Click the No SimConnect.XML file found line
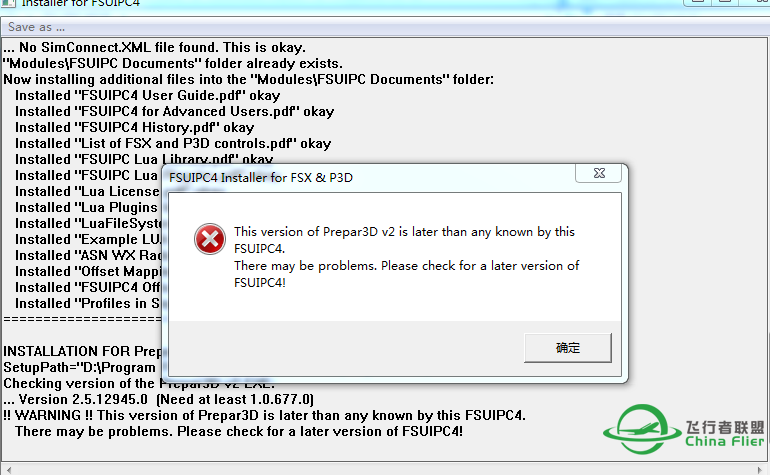The width and height of the screenshot is (770, 475). pyautogui.click(x=154, y=47)
